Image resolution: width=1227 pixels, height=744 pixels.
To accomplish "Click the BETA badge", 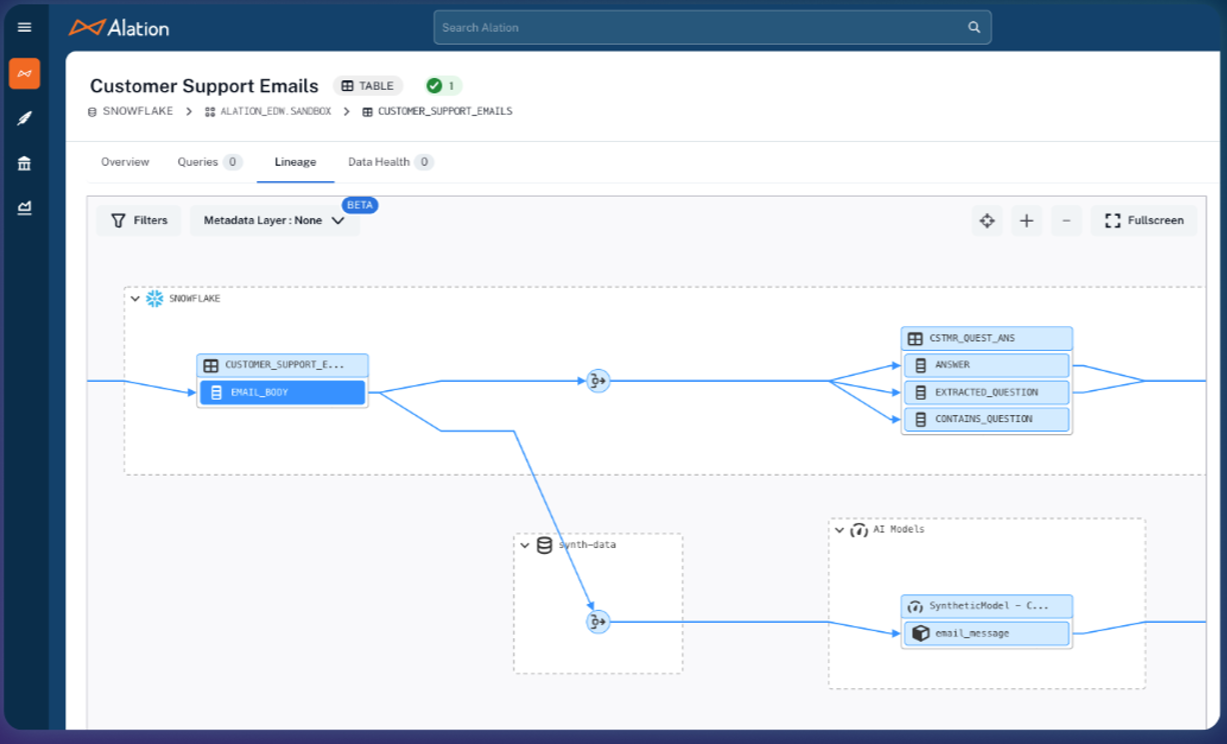I will pyautogui.click(x=360, y=205).
